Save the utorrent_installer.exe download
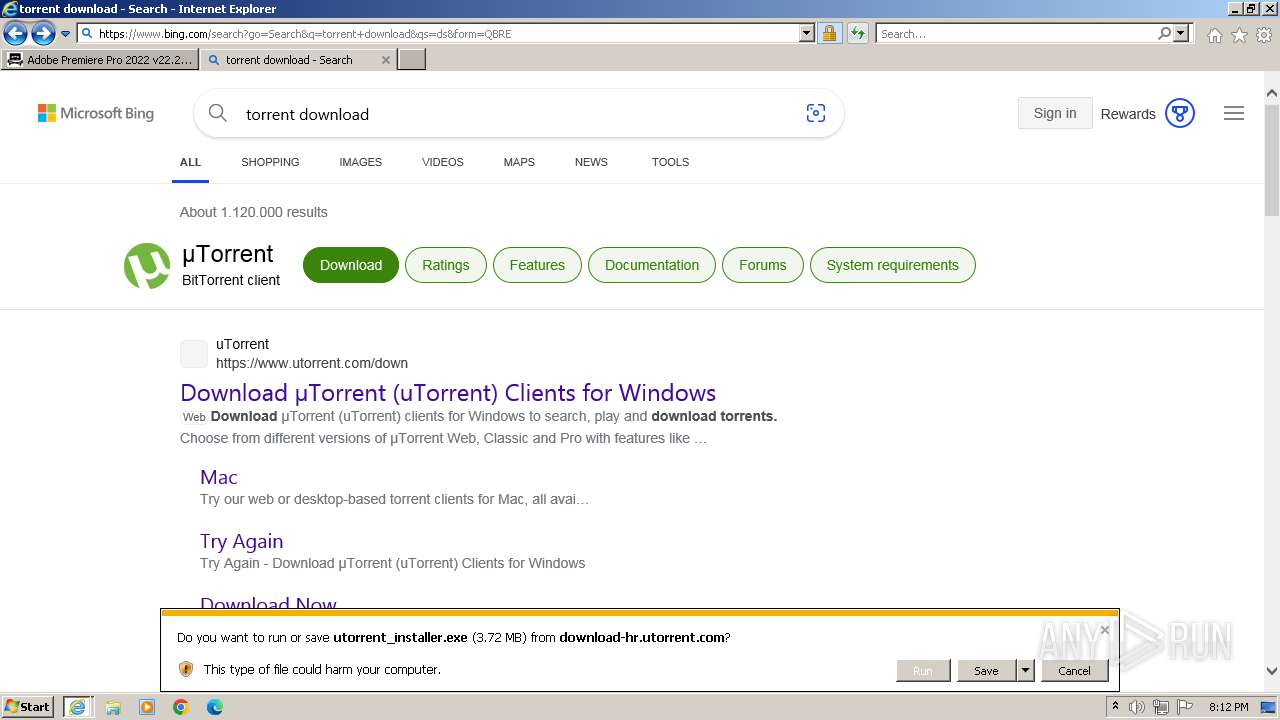This screenshot has height=720, width=1280. (x=986, y=671)
